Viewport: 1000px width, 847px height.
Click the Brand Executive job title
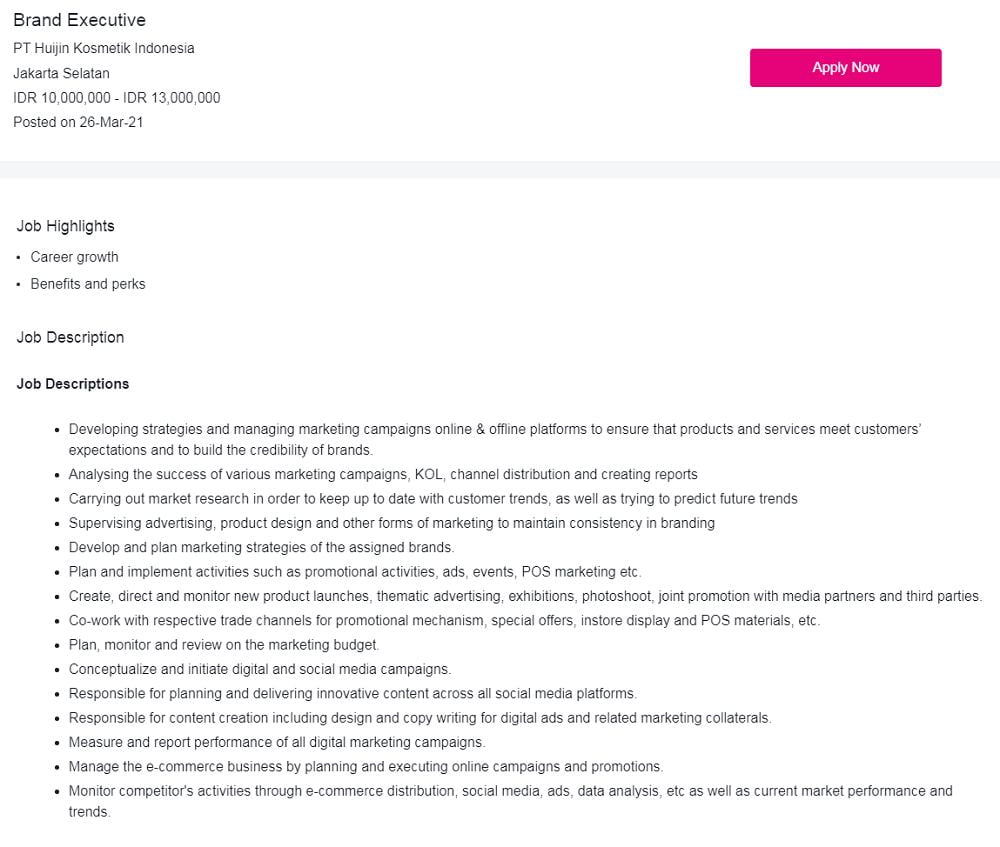pyautogui.click(x=79, y=20)
